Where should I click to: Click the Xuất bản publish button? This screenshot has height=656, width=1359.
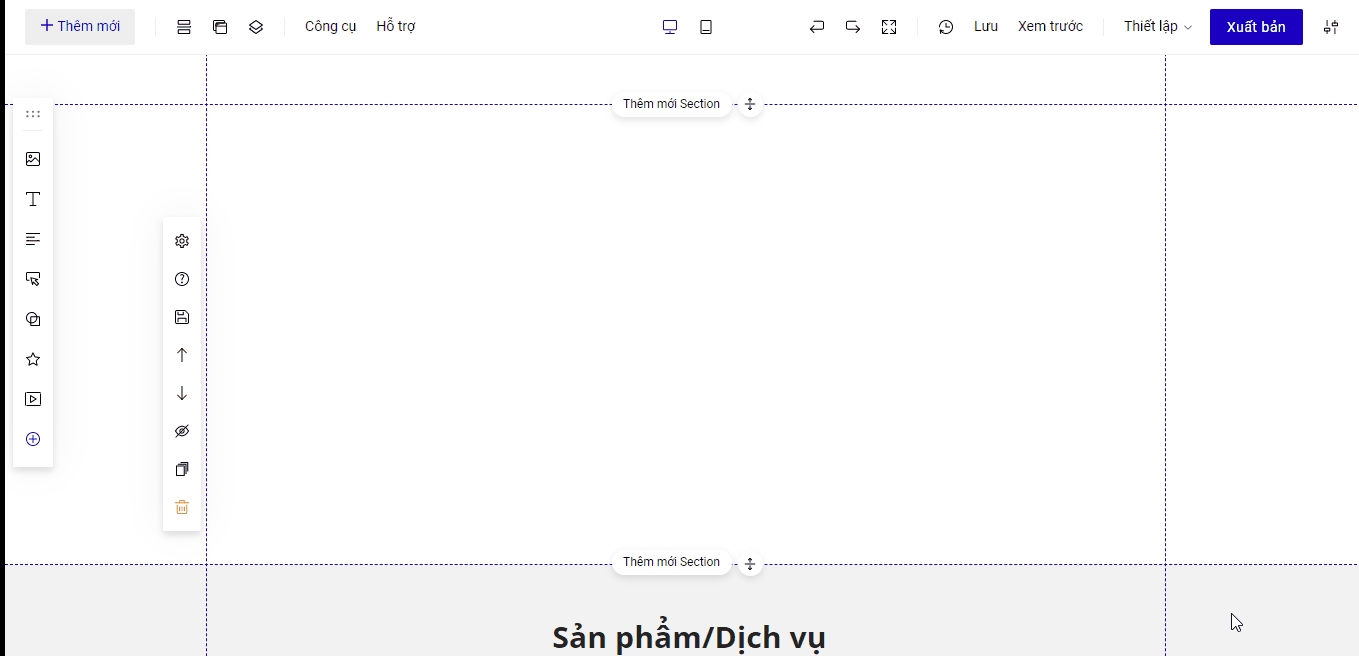pyautogui.click(x=1255, y=27)
